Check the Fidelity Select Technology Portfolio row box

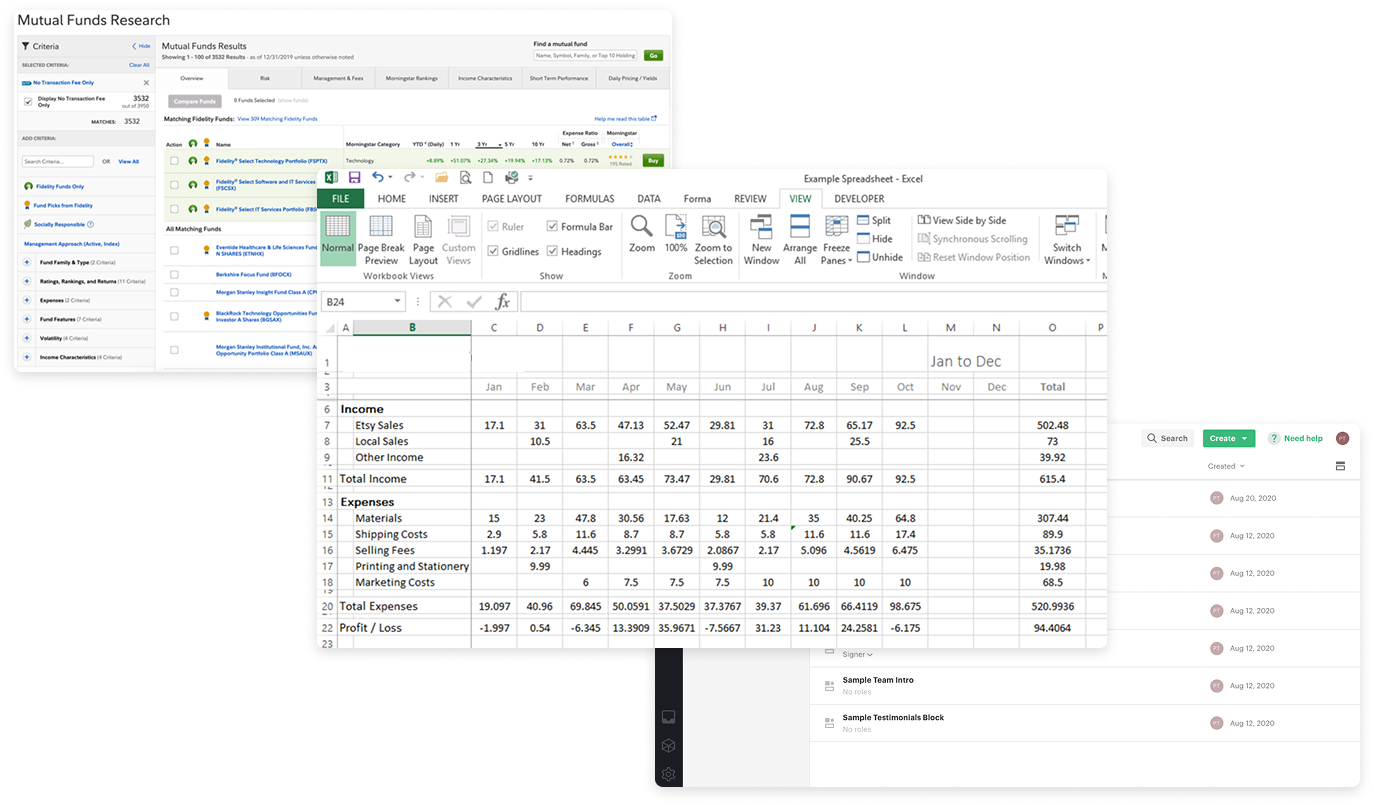pyautogui.click(x=174, y=160)
